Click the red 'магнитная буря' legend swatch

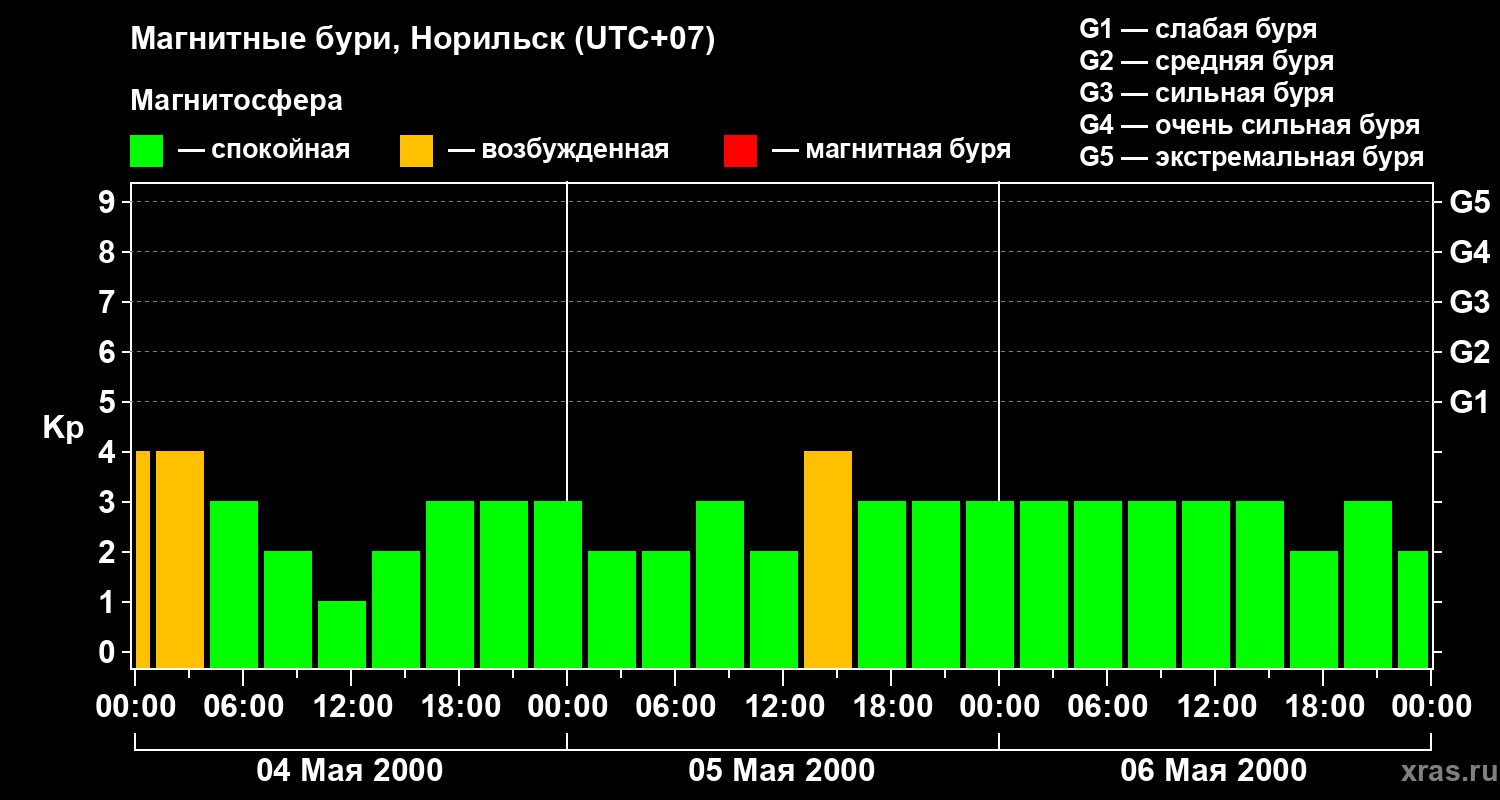tap(740, 151)
